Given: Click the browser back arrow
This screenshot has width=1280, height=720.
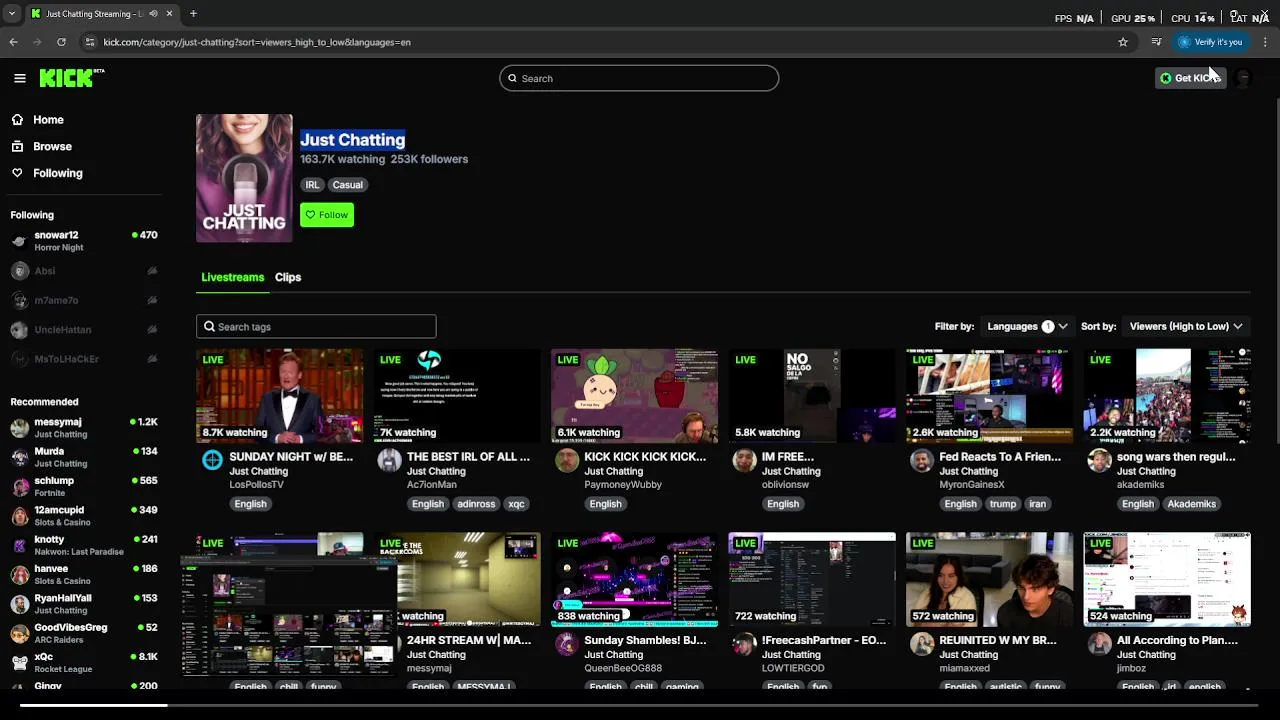Looking at the screenshot, I should (x=13, y=42).
